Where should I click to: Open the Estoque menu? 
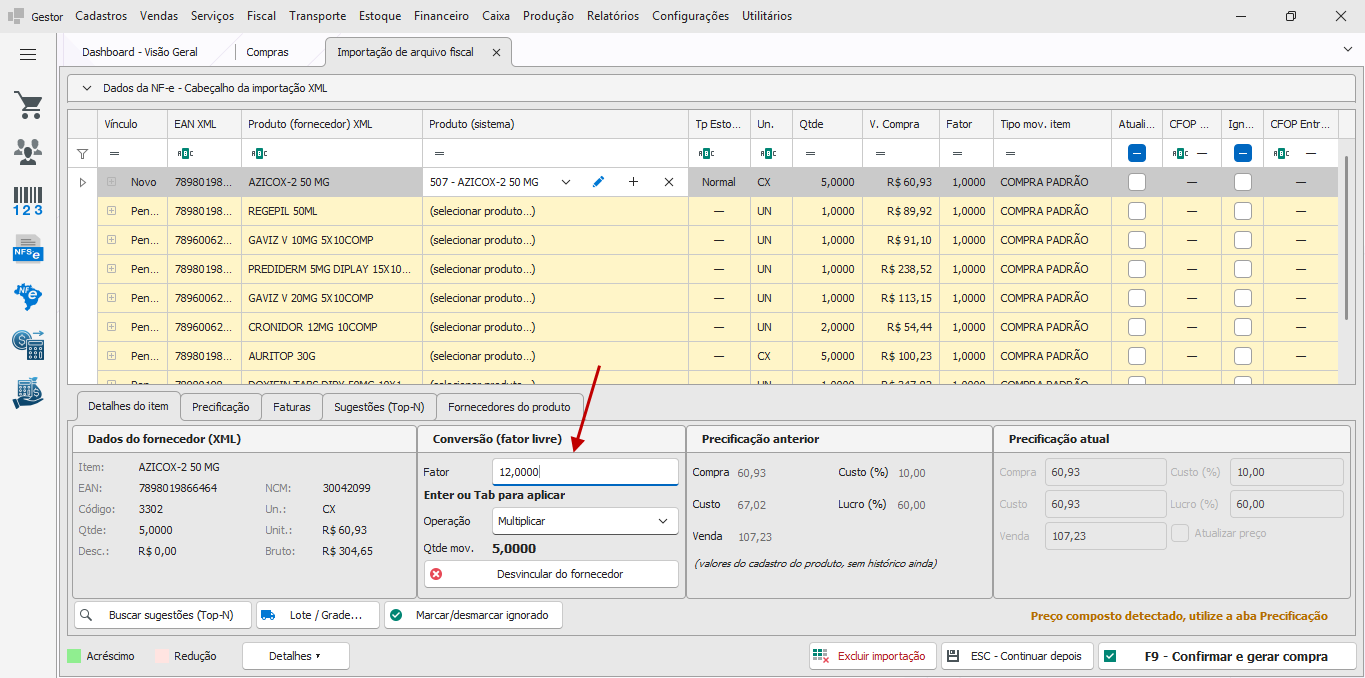click(x=379, y=16)
